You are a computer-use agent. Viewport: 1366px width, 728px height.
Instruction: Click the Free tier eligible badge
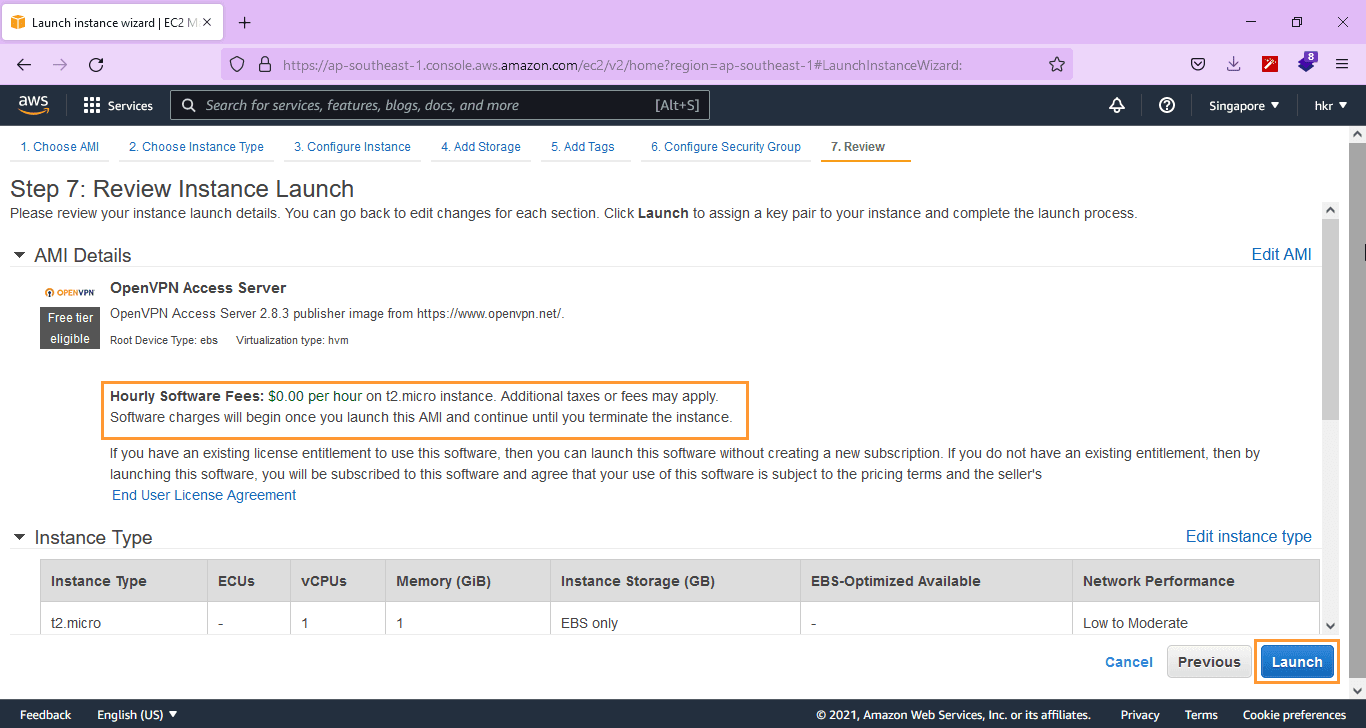pos(70,328)
